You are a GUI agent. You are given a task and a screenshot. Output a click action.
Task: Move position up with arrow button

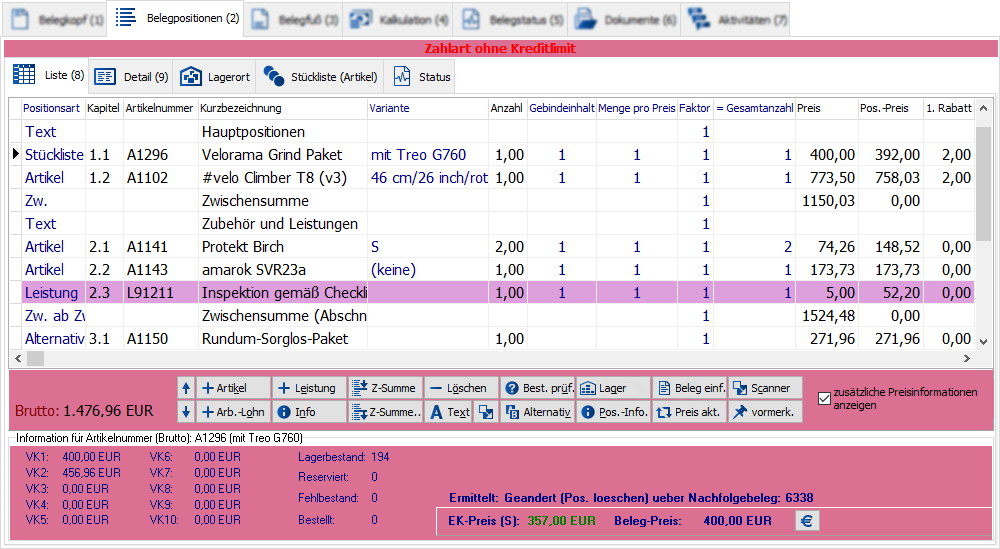[x=186, y=388]
